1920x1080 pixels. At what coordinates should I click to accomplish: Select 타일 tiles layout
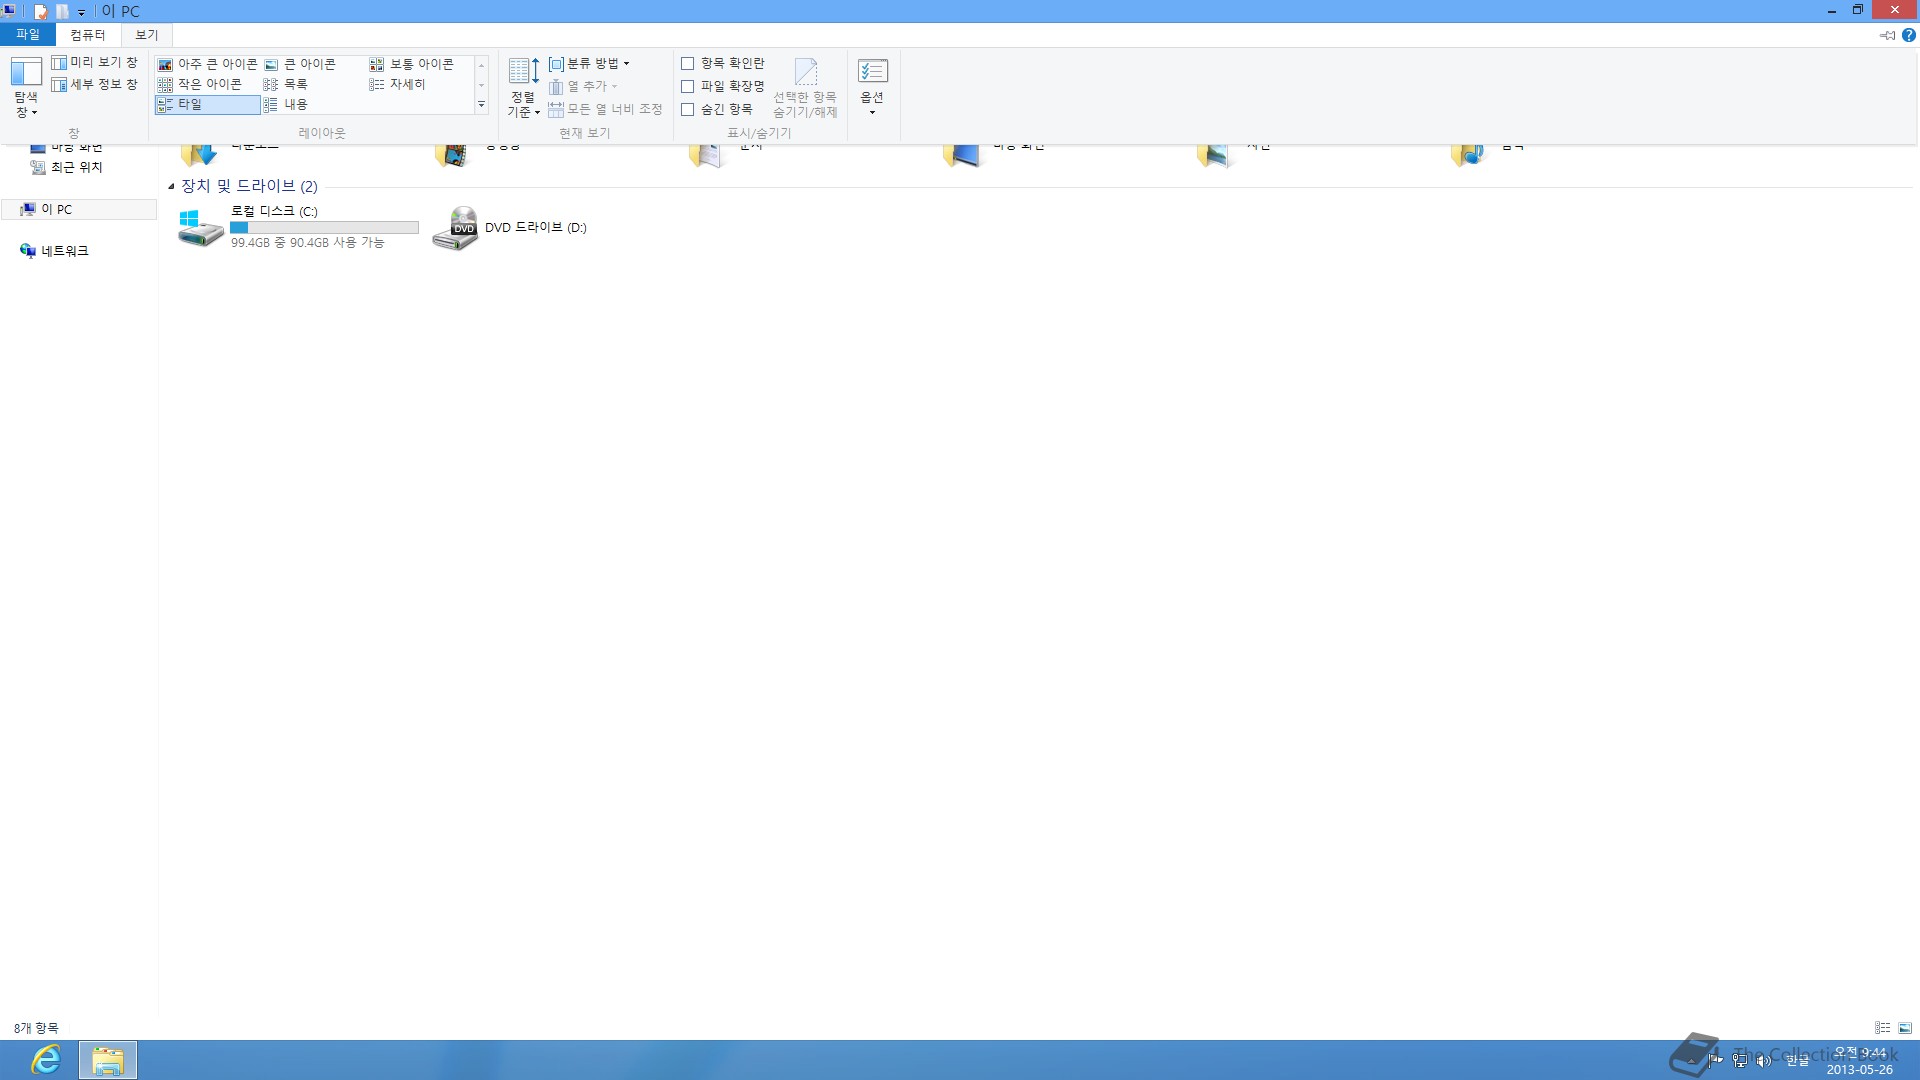point(208,104)
